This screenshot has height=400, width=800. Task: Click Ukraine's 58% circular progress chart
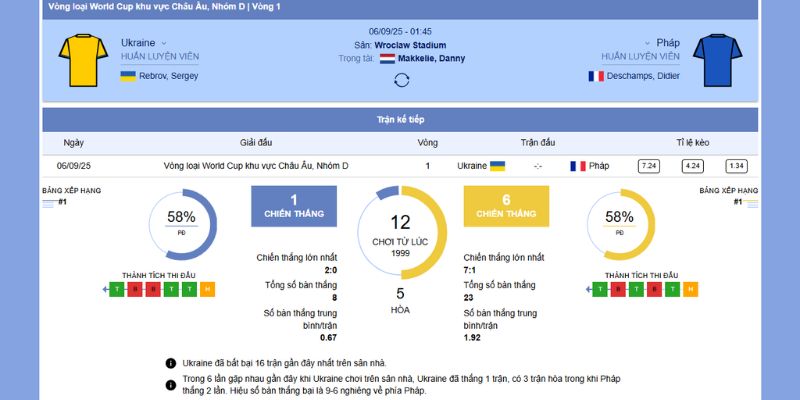[182, 225]
